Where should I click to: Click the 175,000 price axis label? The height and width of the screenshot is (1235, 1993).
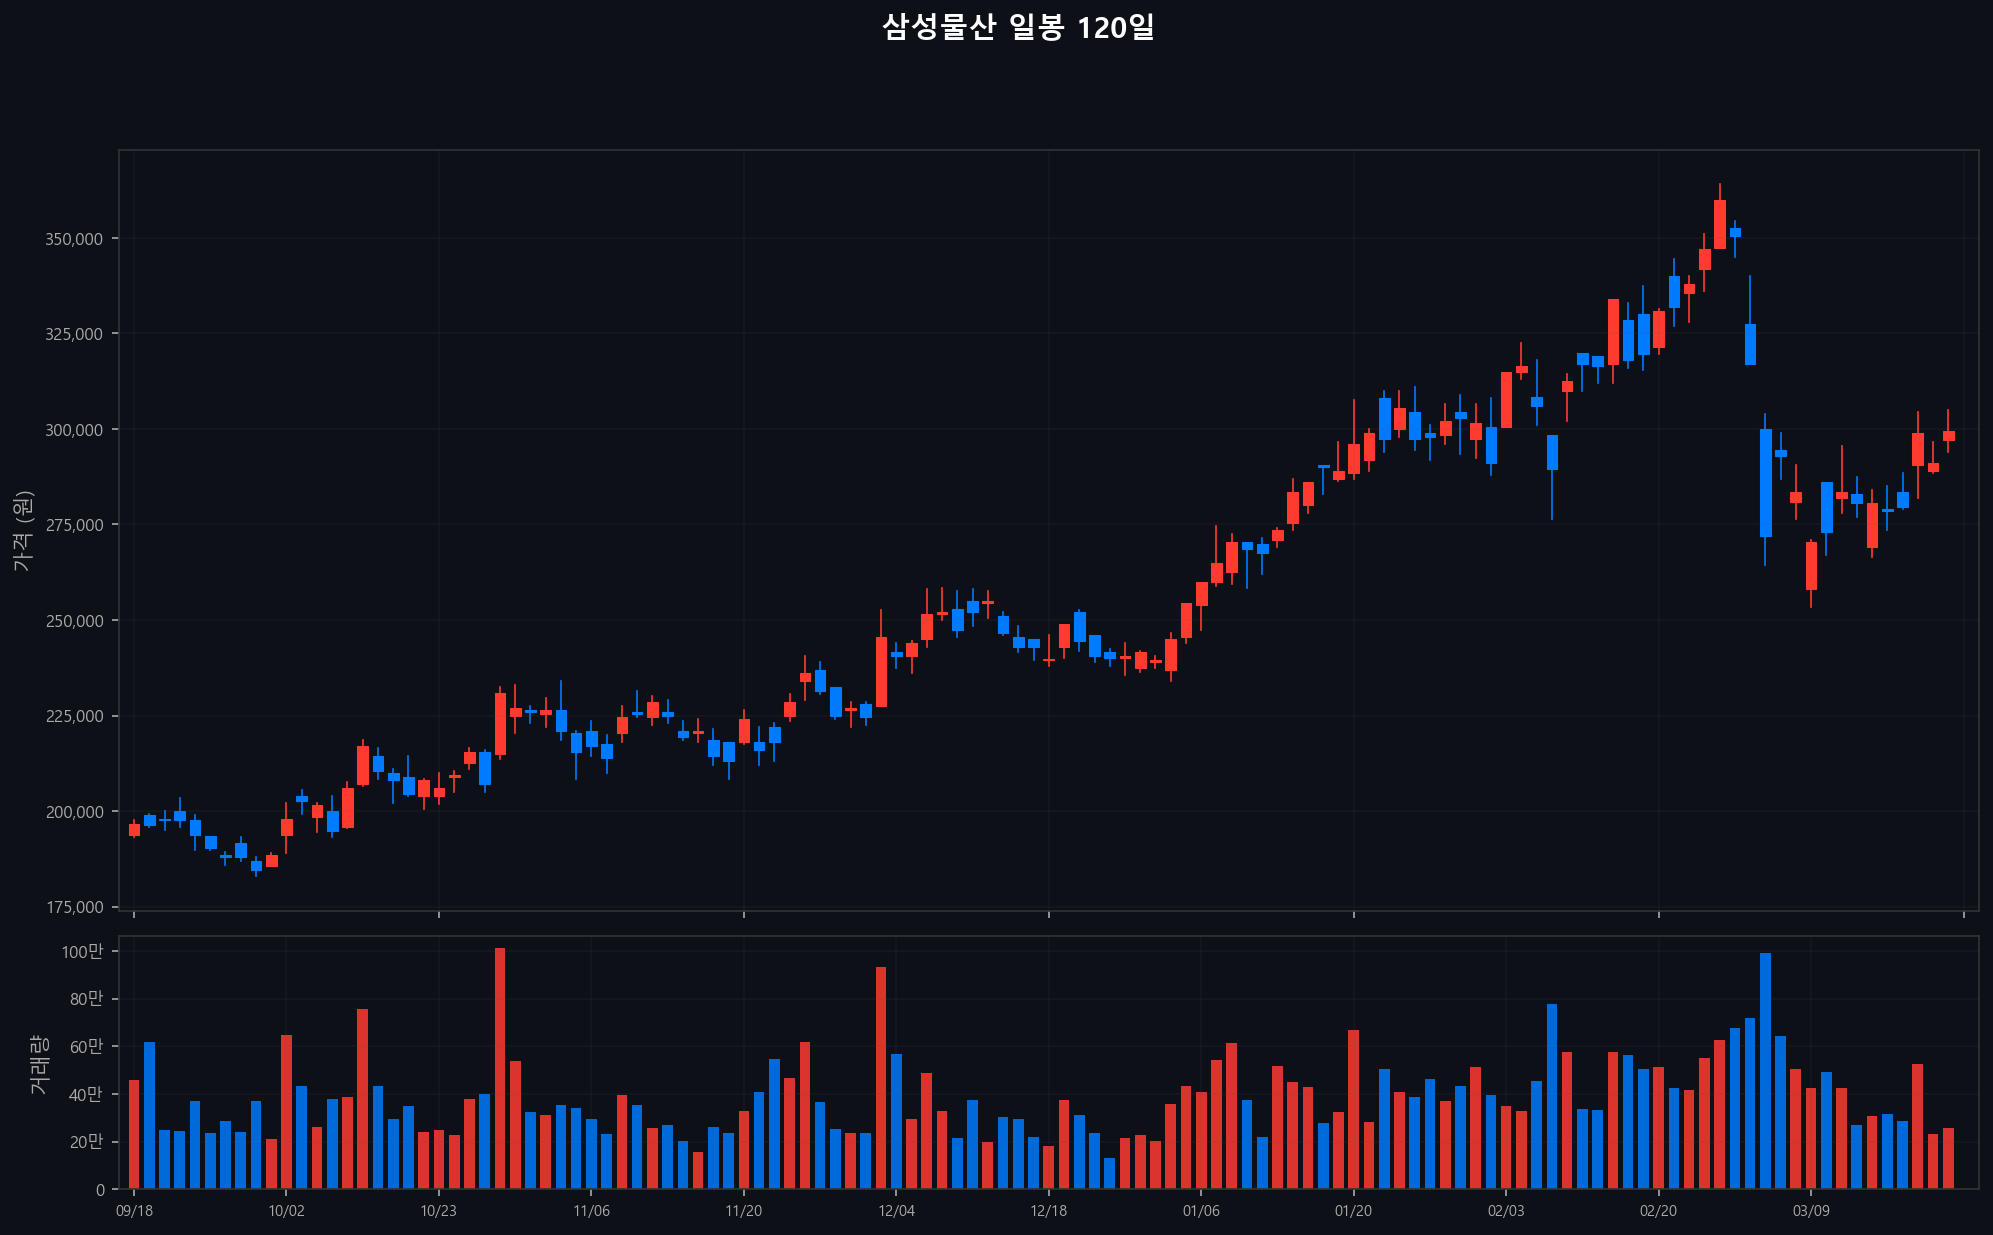point(74,907)
